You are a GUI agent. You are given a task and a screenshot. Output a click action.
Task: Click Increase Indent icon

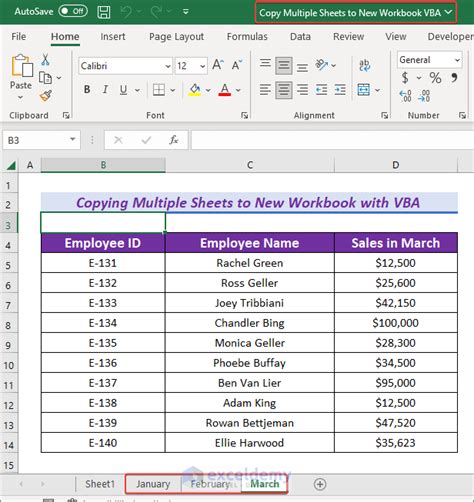[340, 90]
